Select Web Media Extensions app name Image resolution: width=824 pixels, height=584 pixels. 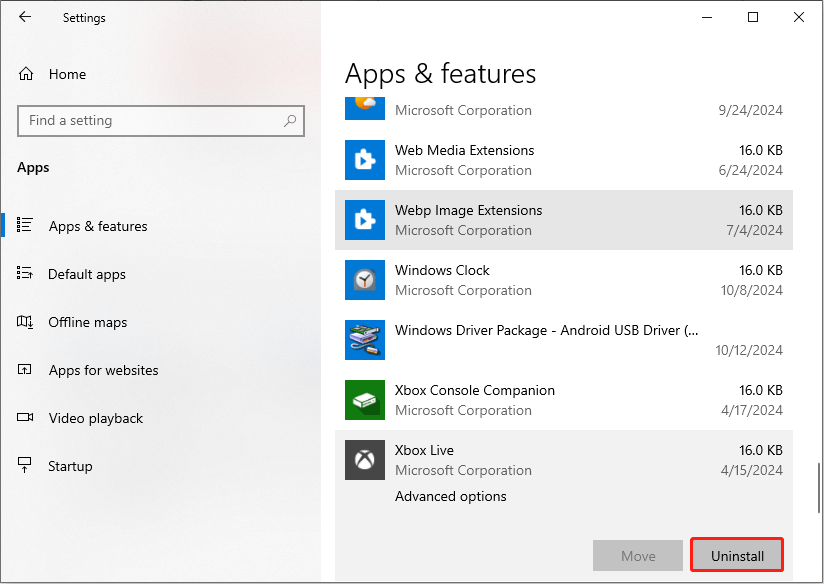click(x=465, y=150)
